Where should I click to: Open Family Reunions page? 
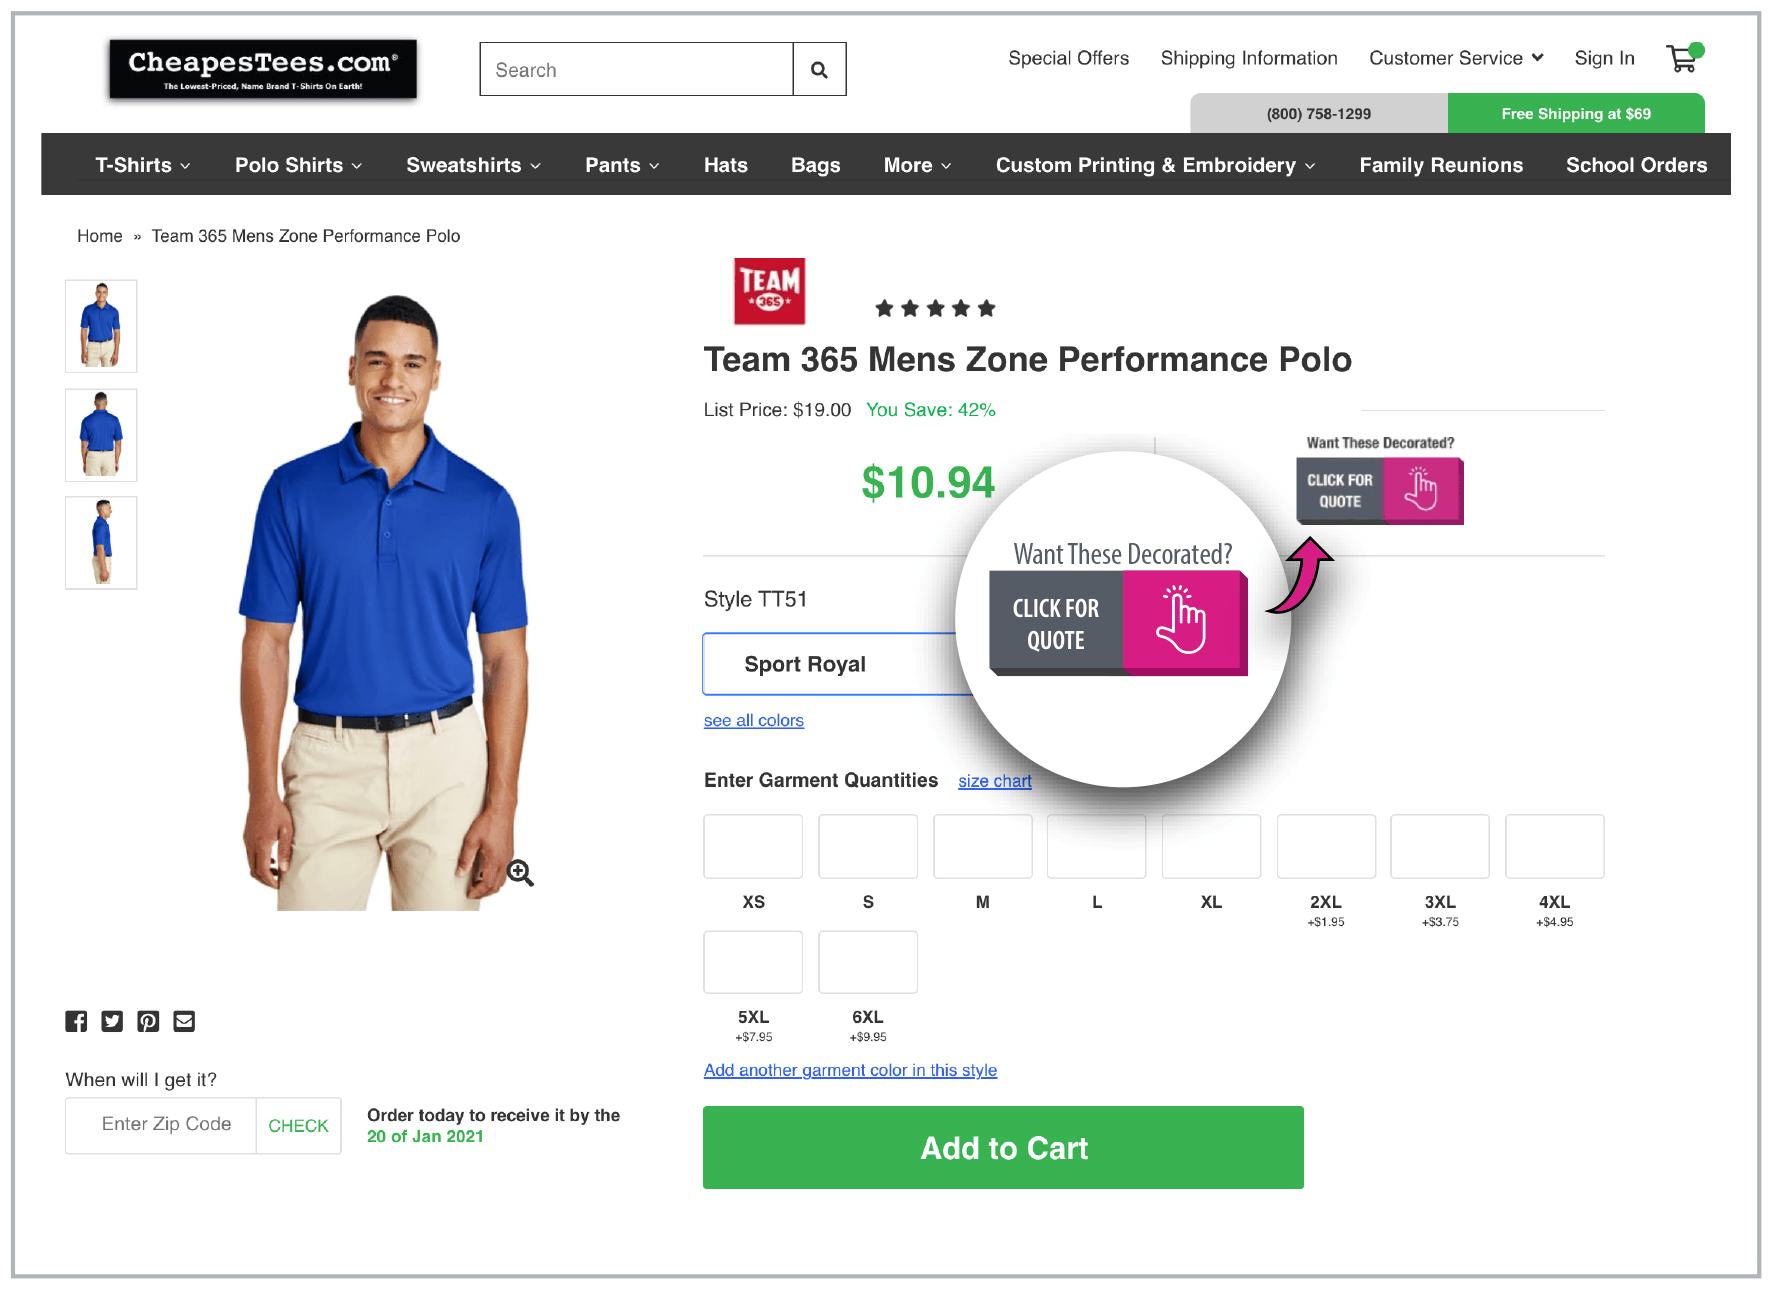click(x=1441, y=165)
